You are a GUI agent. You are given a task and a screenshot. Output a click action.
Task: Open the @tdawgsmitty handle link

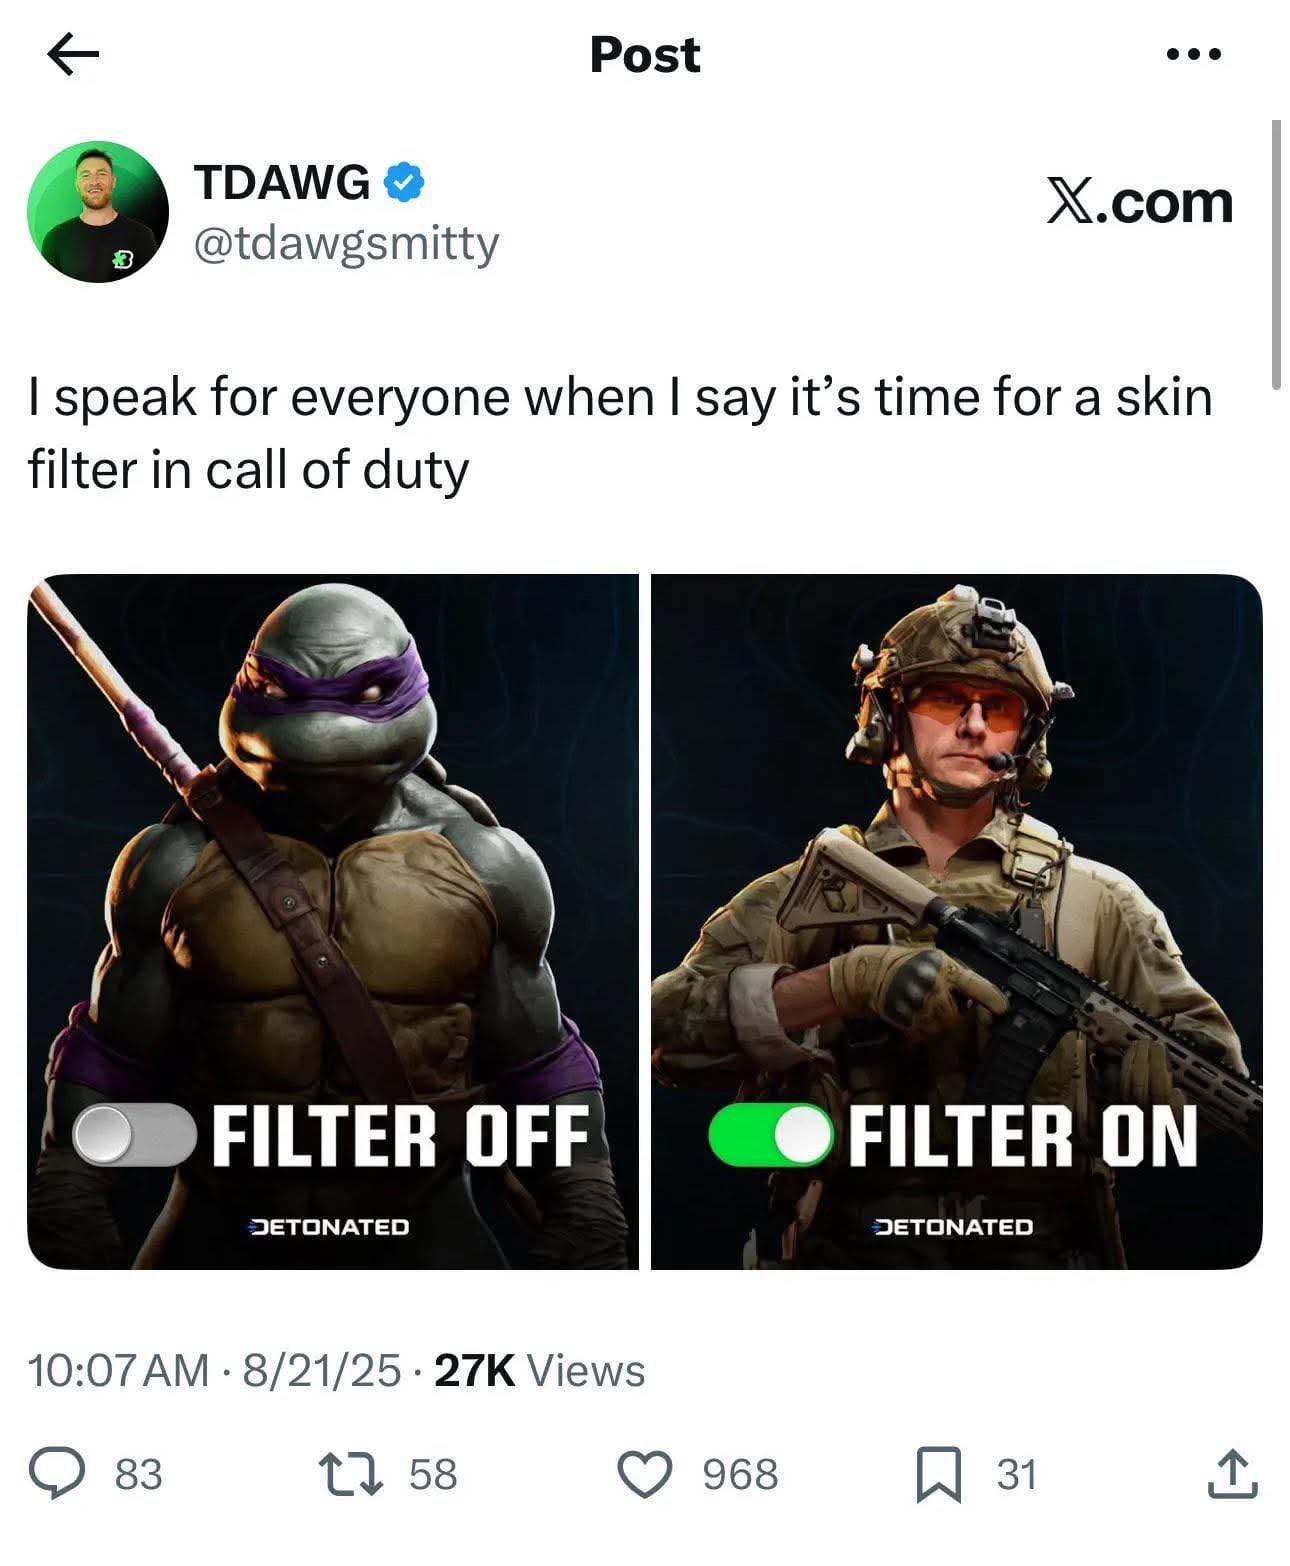[345, 243]
